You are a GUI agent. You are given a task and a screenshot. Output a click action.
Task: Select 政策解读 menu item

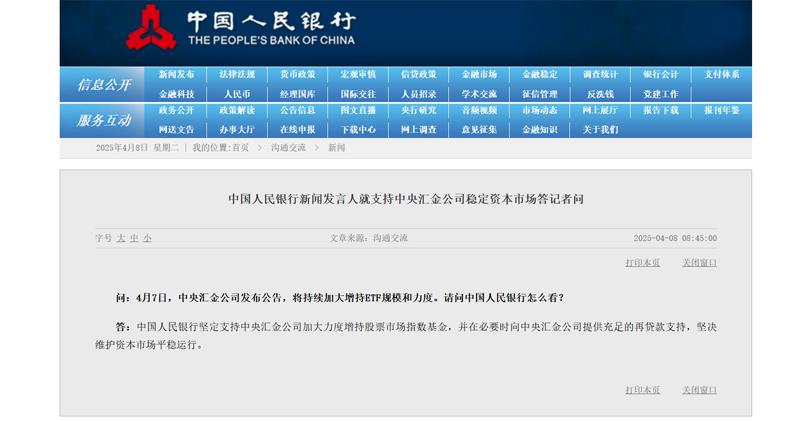pyautogui.click(x=237, y=110)
